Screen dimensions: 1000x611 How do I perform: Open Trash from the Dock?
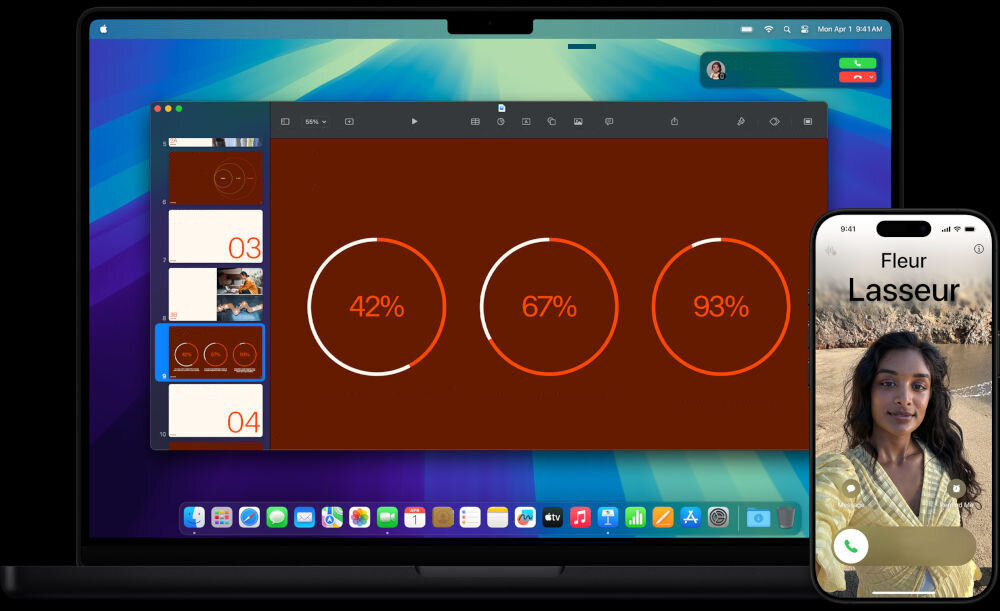[786, 517]
